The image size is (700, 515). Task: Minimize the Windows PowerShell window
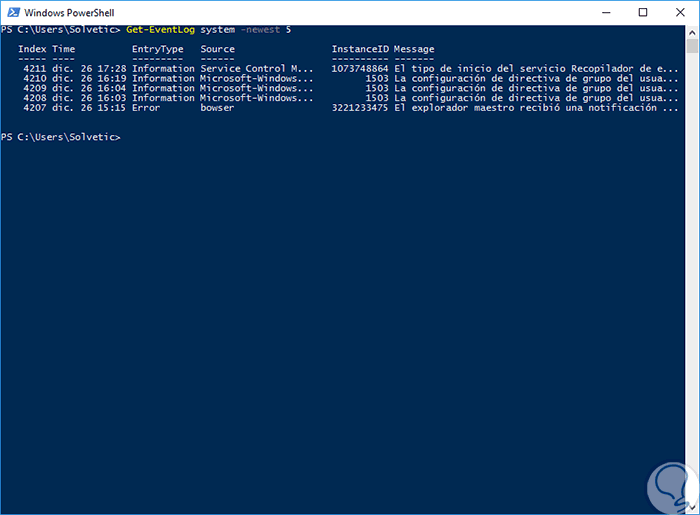[x=606, y=12]
